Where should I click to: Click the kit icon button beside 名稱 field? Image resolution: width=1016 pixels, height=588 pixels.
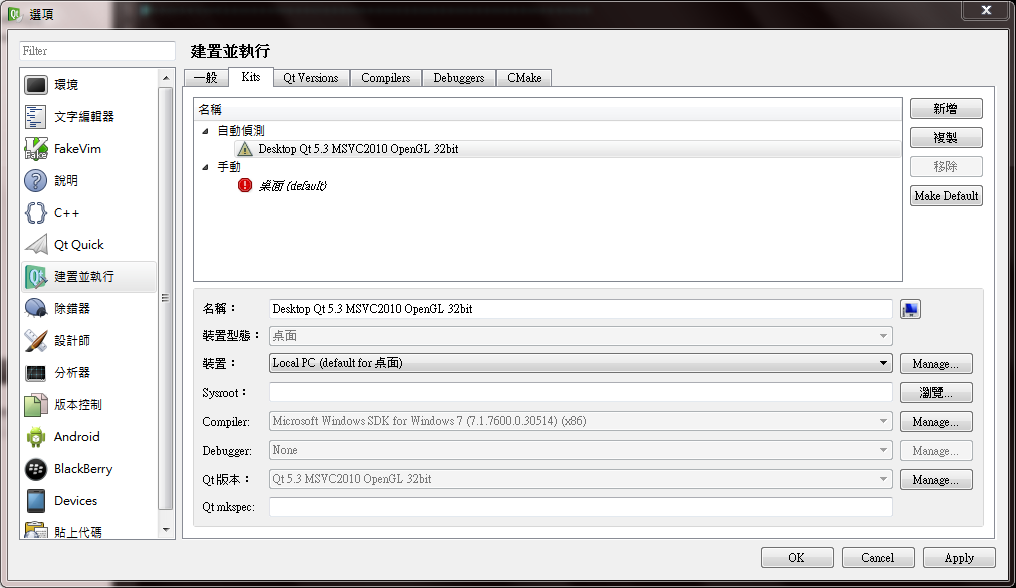(910, 309)
